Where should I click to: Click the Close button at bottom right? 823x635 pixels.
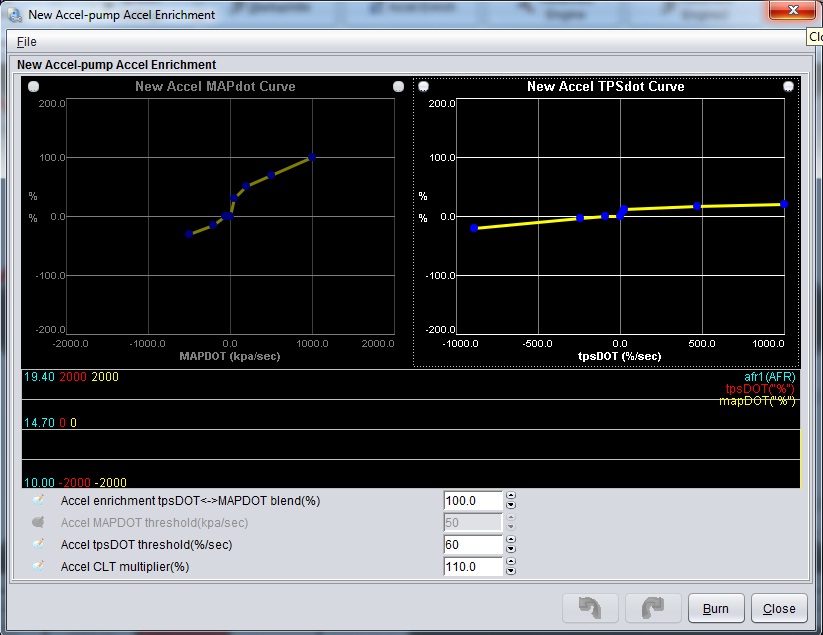pyautogui.click(x=779, y=608)
